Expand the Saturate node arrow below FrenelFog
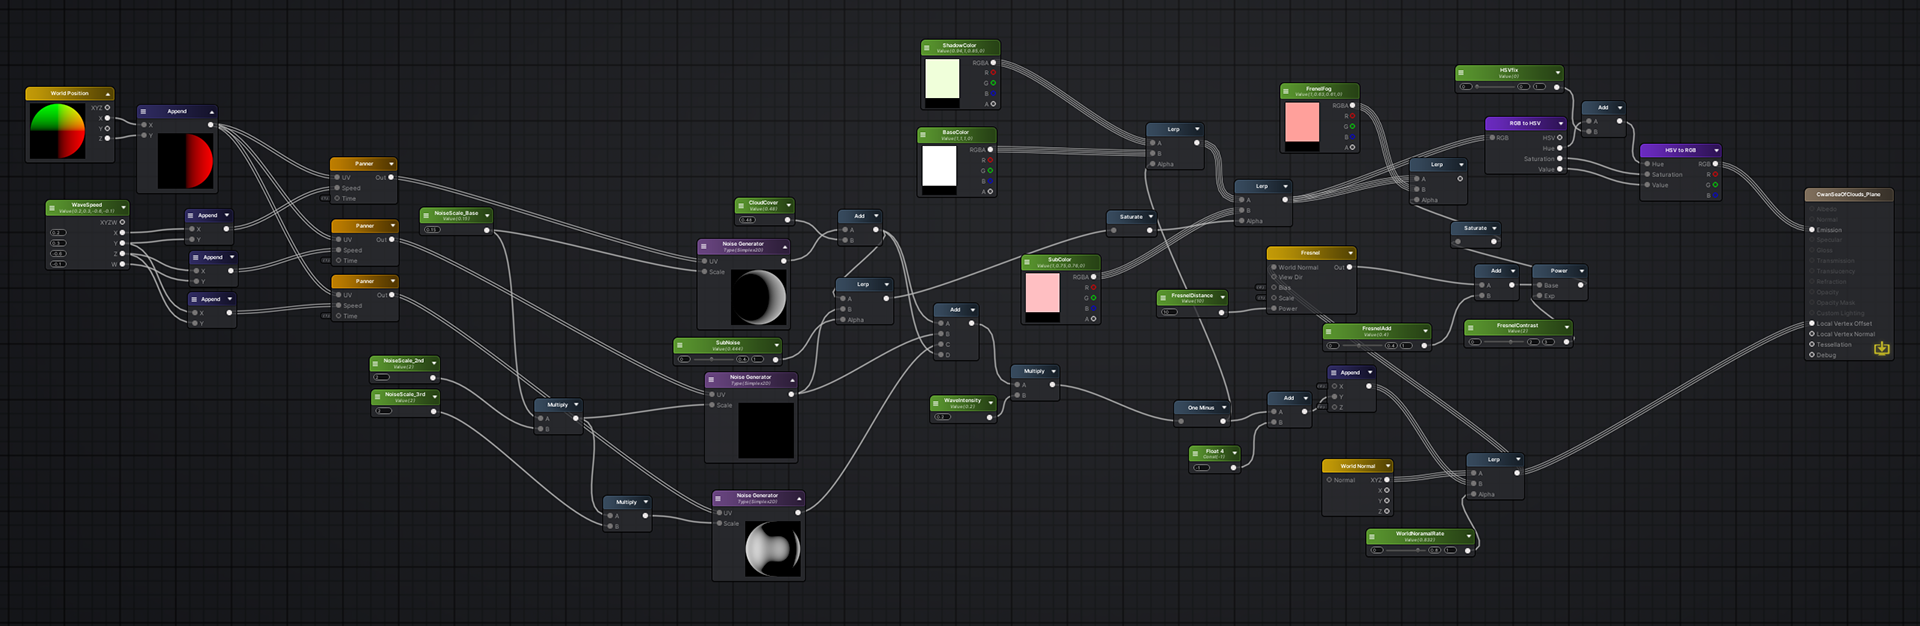 (1494, 228)
